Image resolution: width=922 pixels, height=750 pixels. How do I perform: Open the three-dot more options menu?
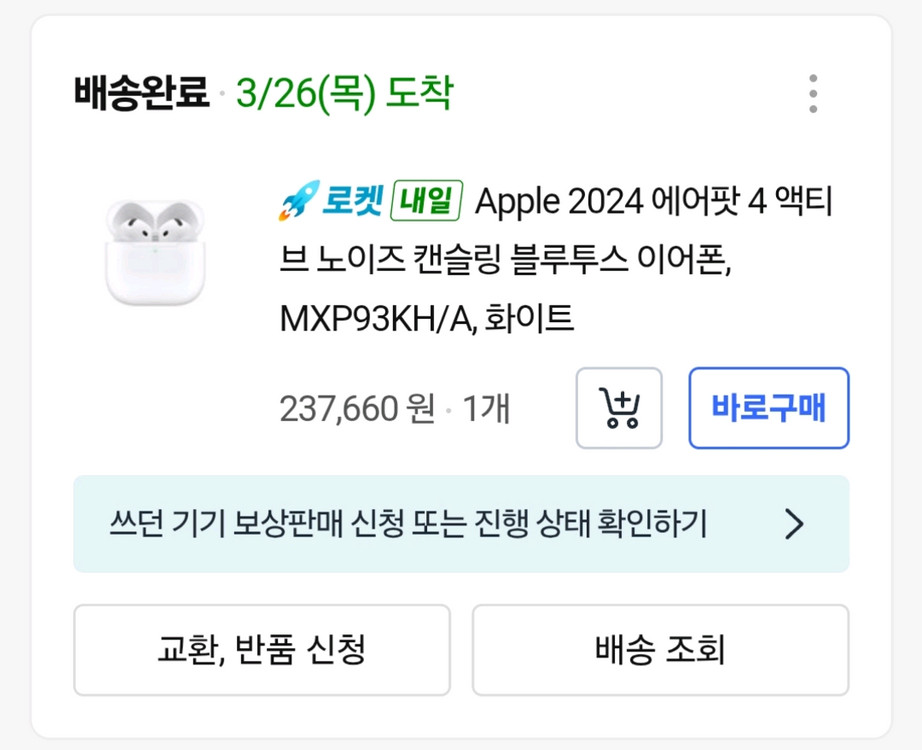pyautogui.click(x=815, y=92)
